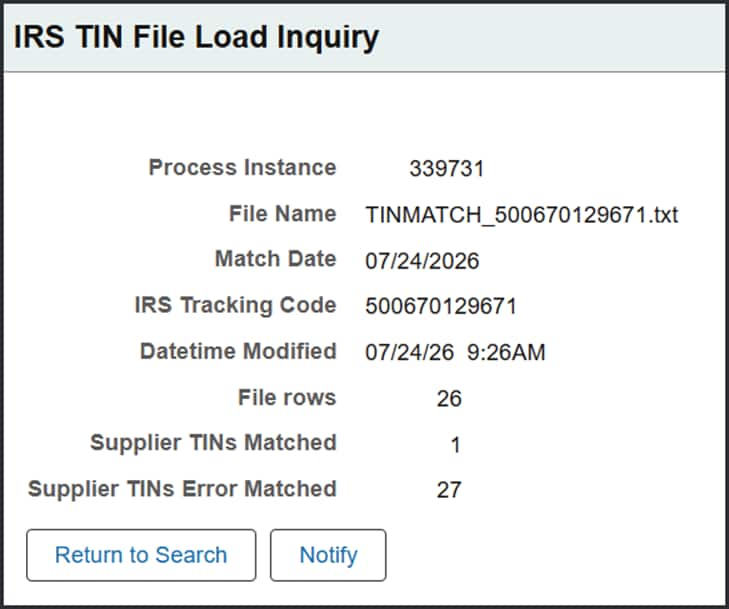This screenshot has width=729, height=609.
Task: Click the File rows label
Action: [x=287, y=397]
